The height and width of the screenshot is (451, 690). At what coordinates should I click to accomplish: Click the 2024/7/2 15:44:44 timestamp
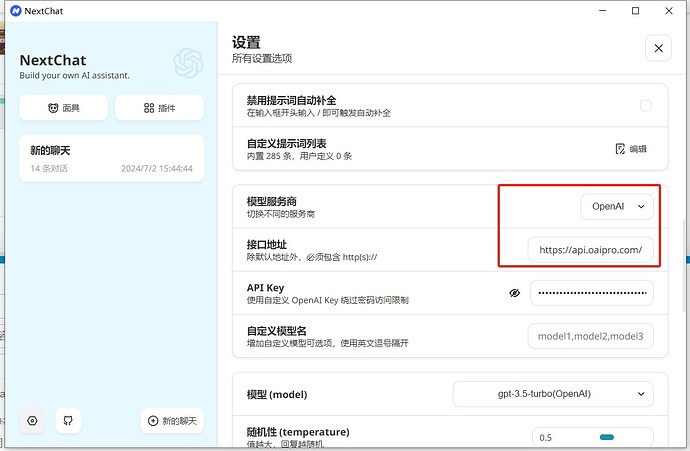point(157,168)
